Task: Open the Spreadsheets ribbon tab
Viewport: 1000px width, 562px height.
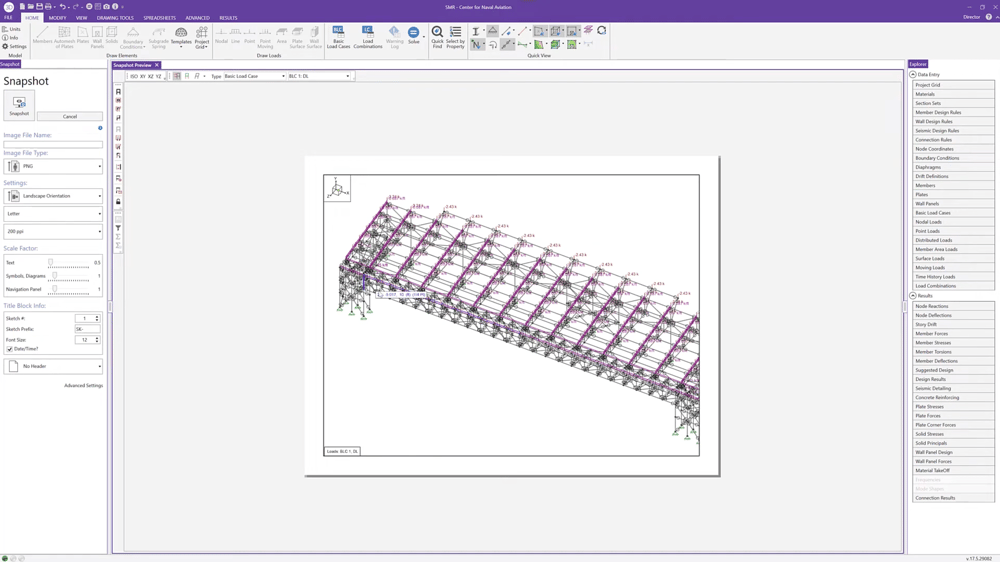Action: click(159, 18)
